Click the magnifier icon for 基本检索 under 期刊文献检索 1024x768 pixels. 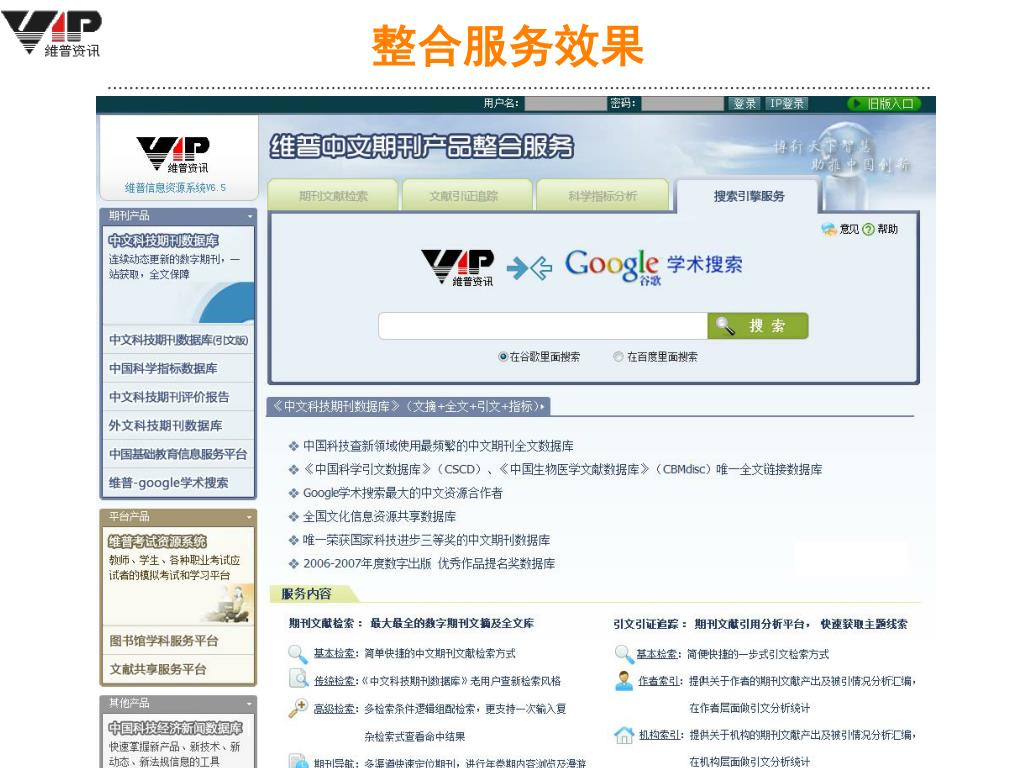298,654
